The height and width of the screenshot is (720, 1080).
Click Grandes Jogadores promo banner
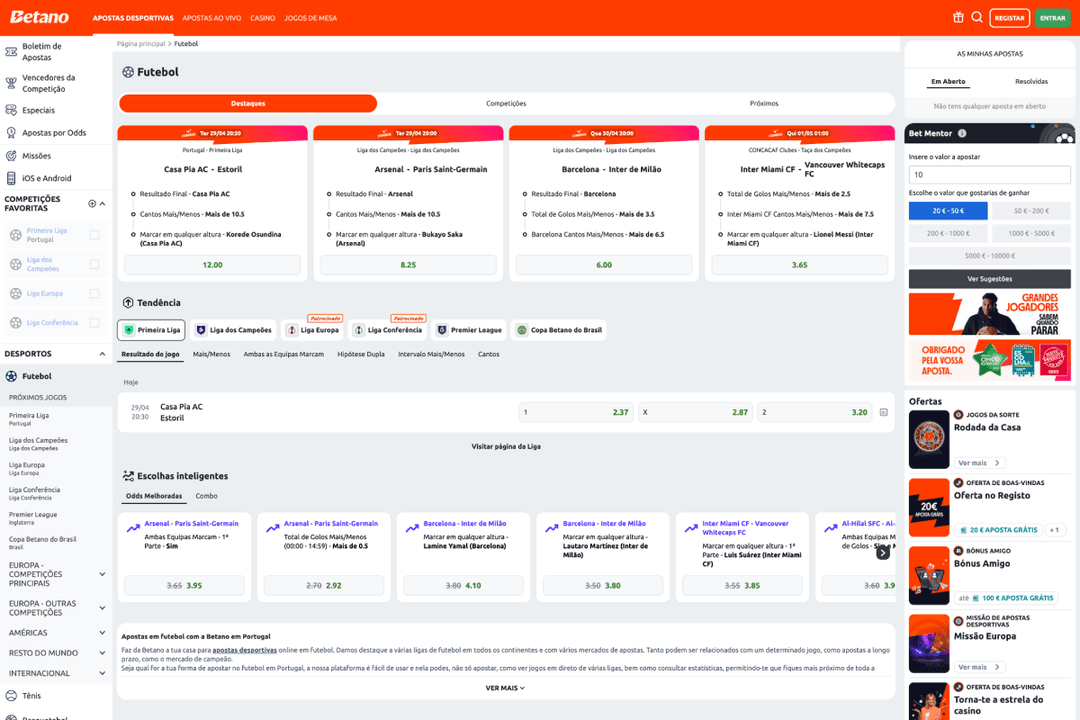(990, 314)
